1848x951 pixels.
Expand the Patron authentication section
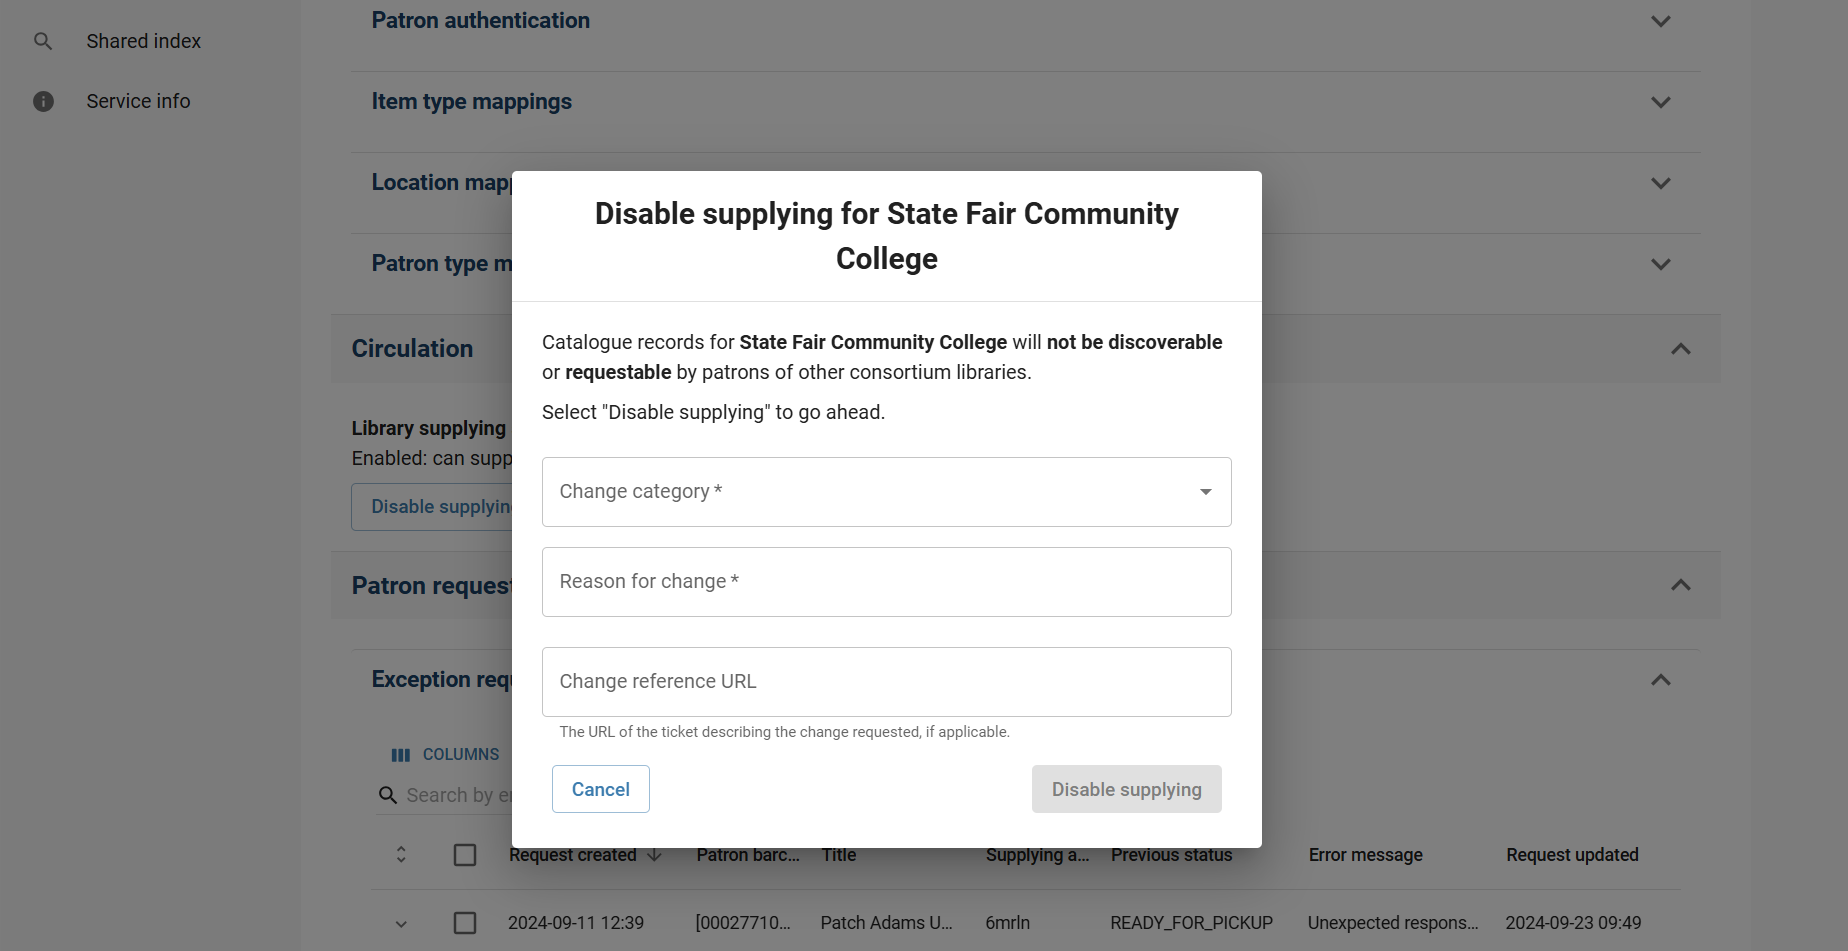1661,21
